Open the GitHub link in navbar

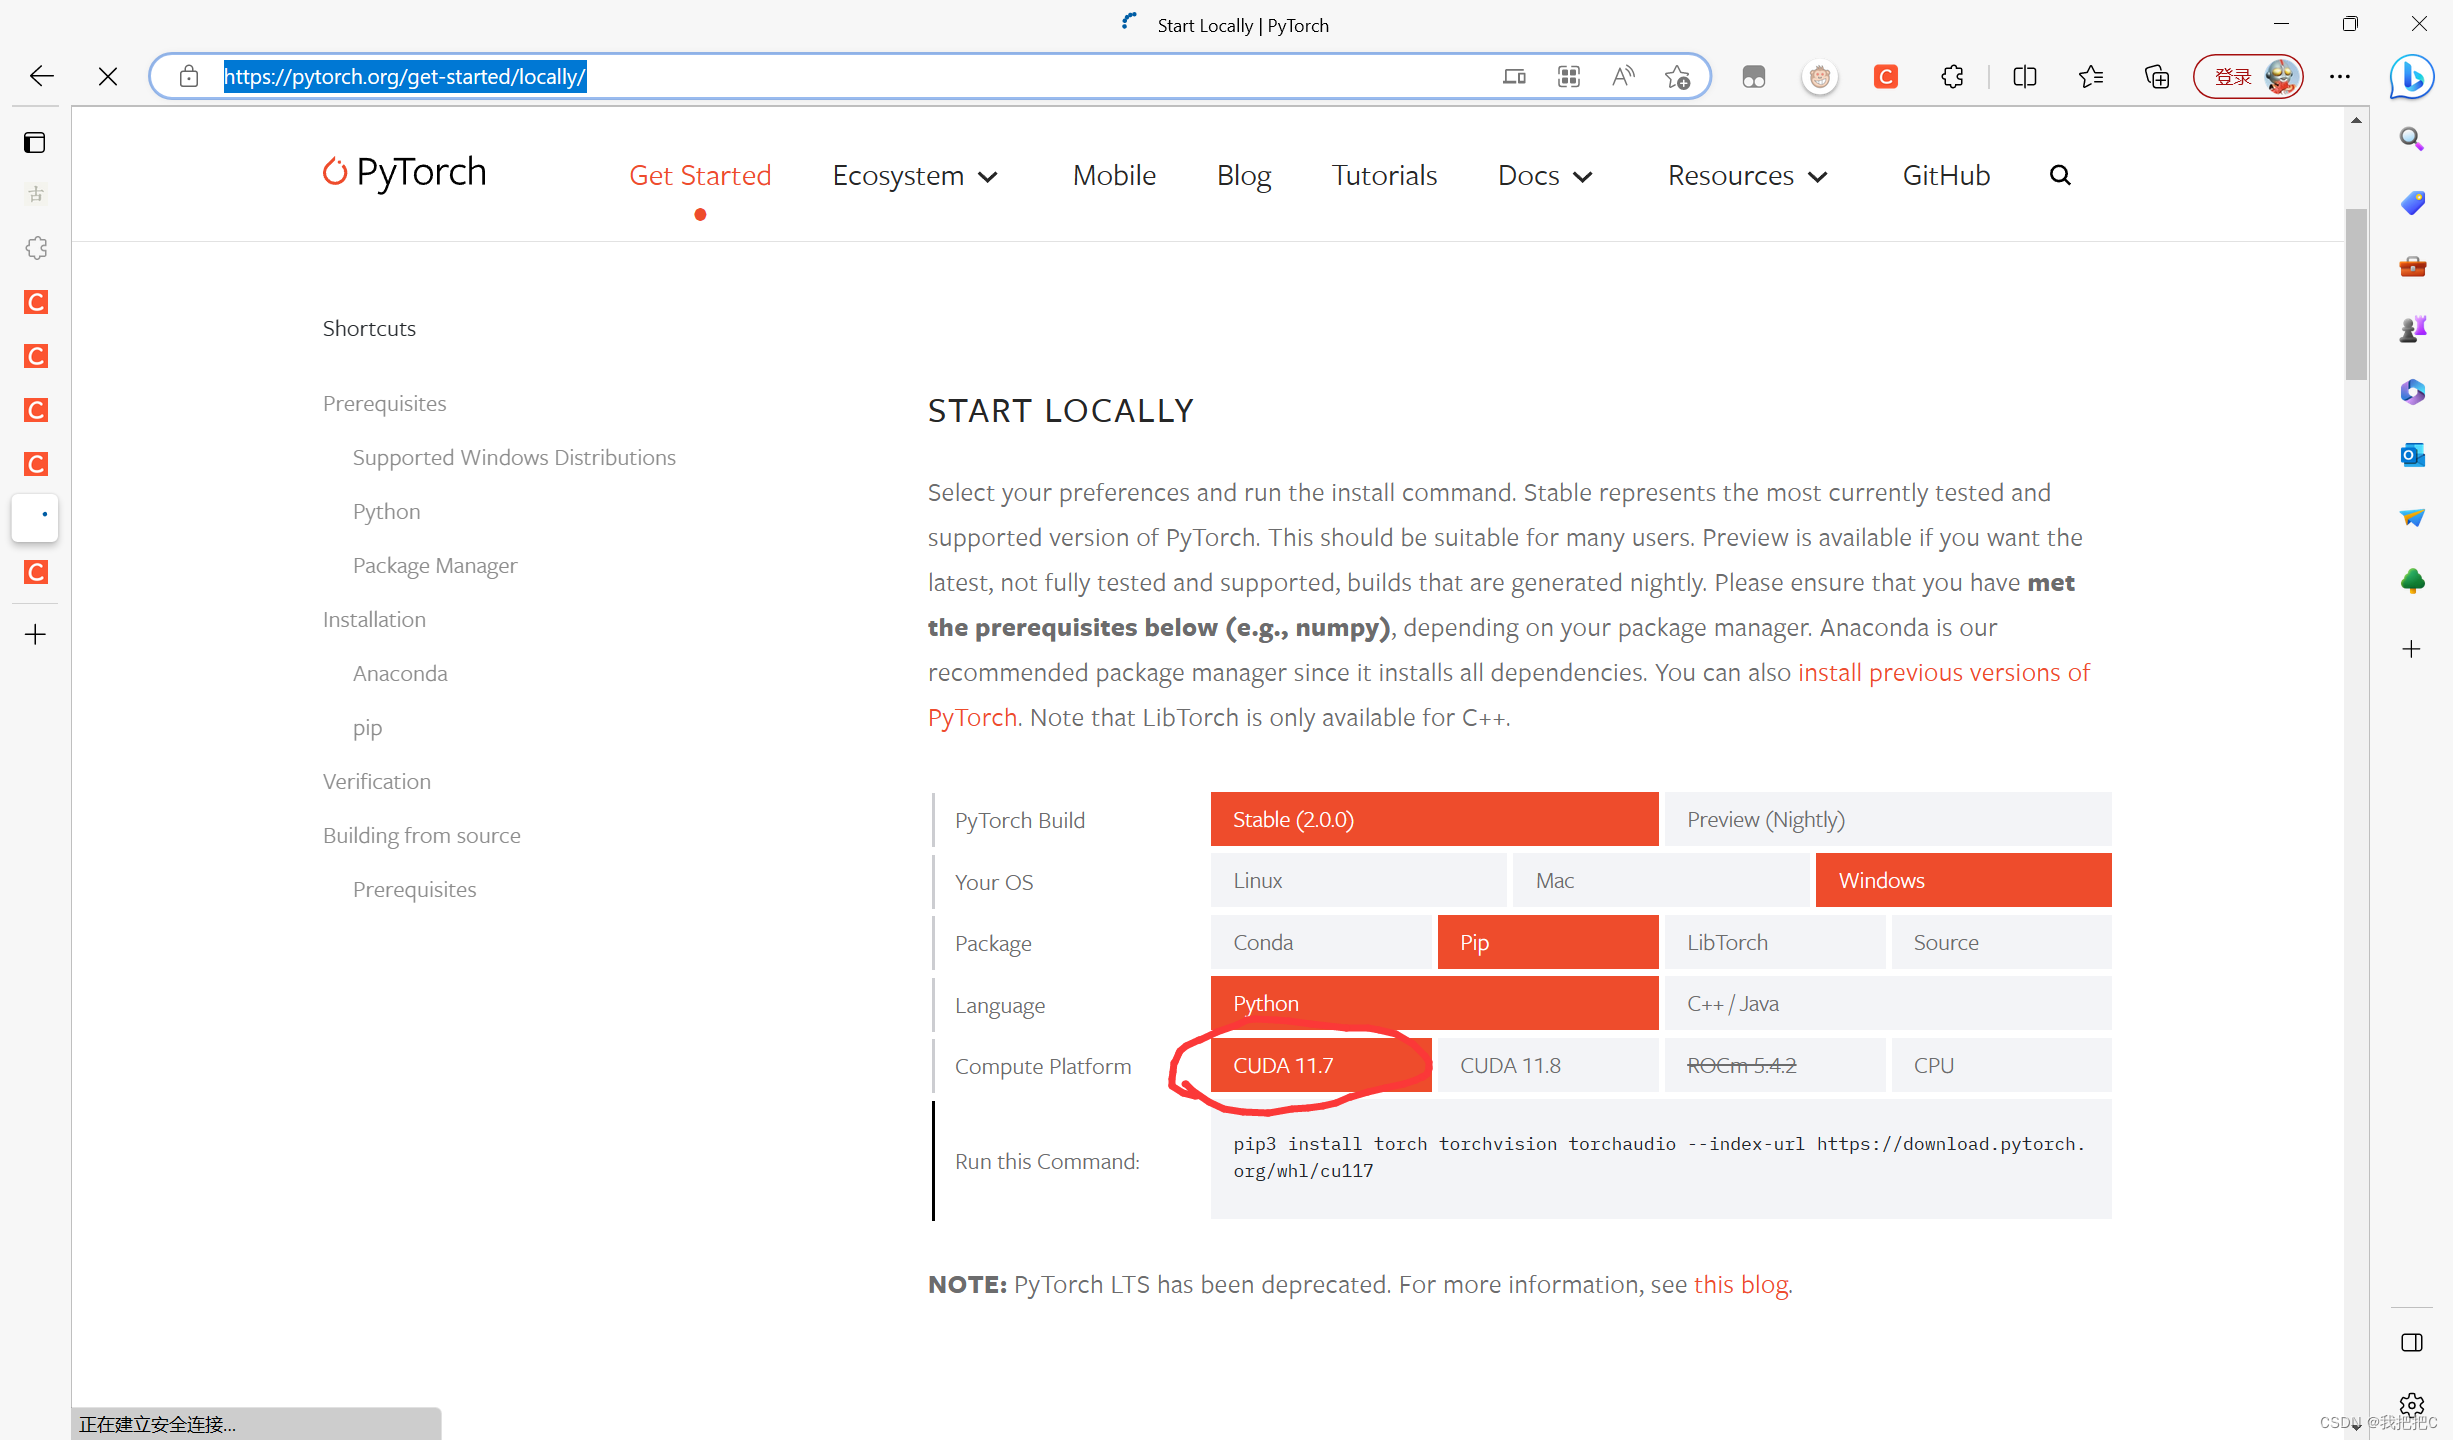(1946, 175)
